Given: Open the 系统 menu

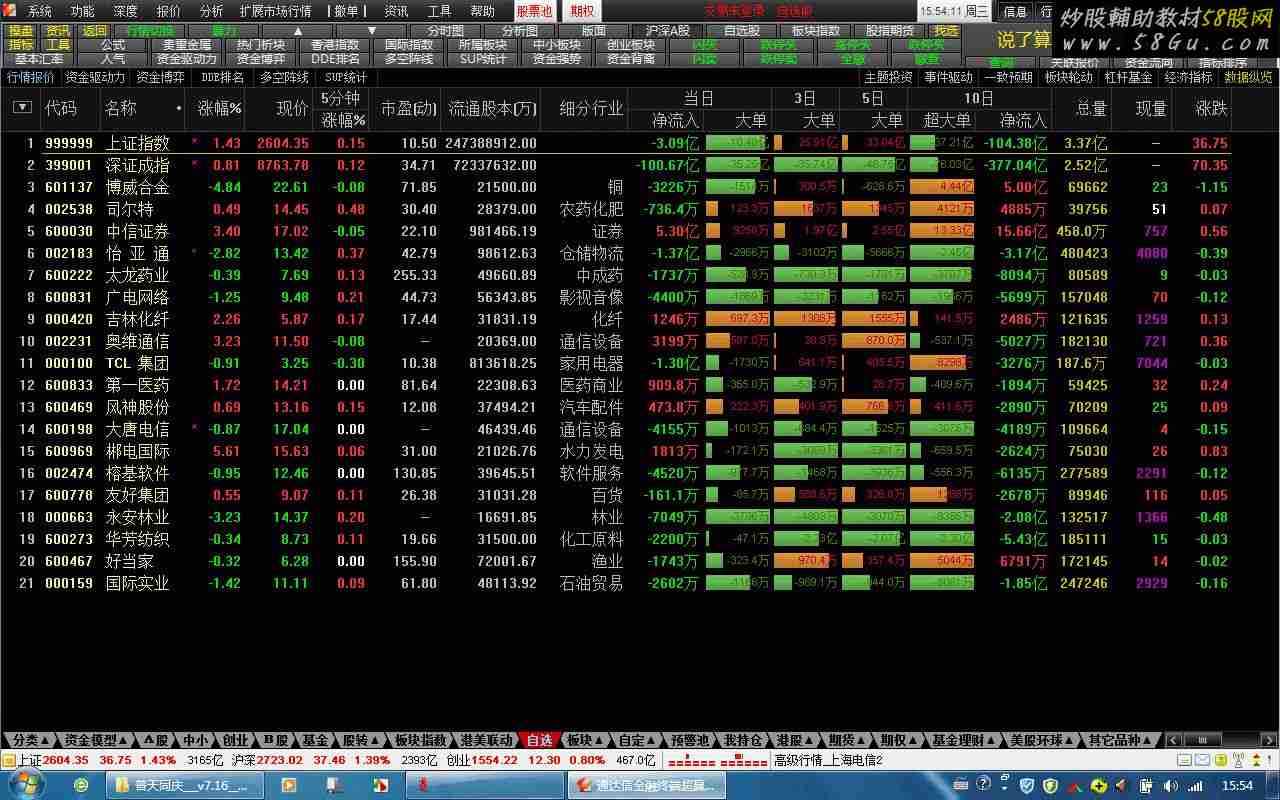Looking at the screenshot, I should [39, 11].
